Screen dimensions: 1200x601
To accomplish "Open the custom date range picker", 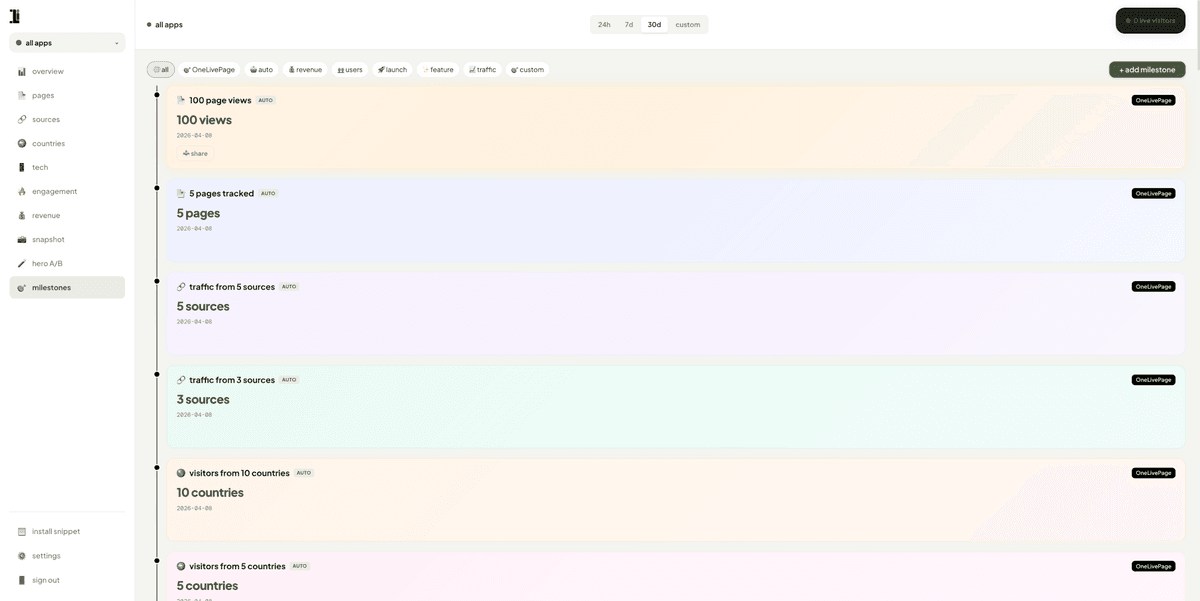I will (687, 24).
